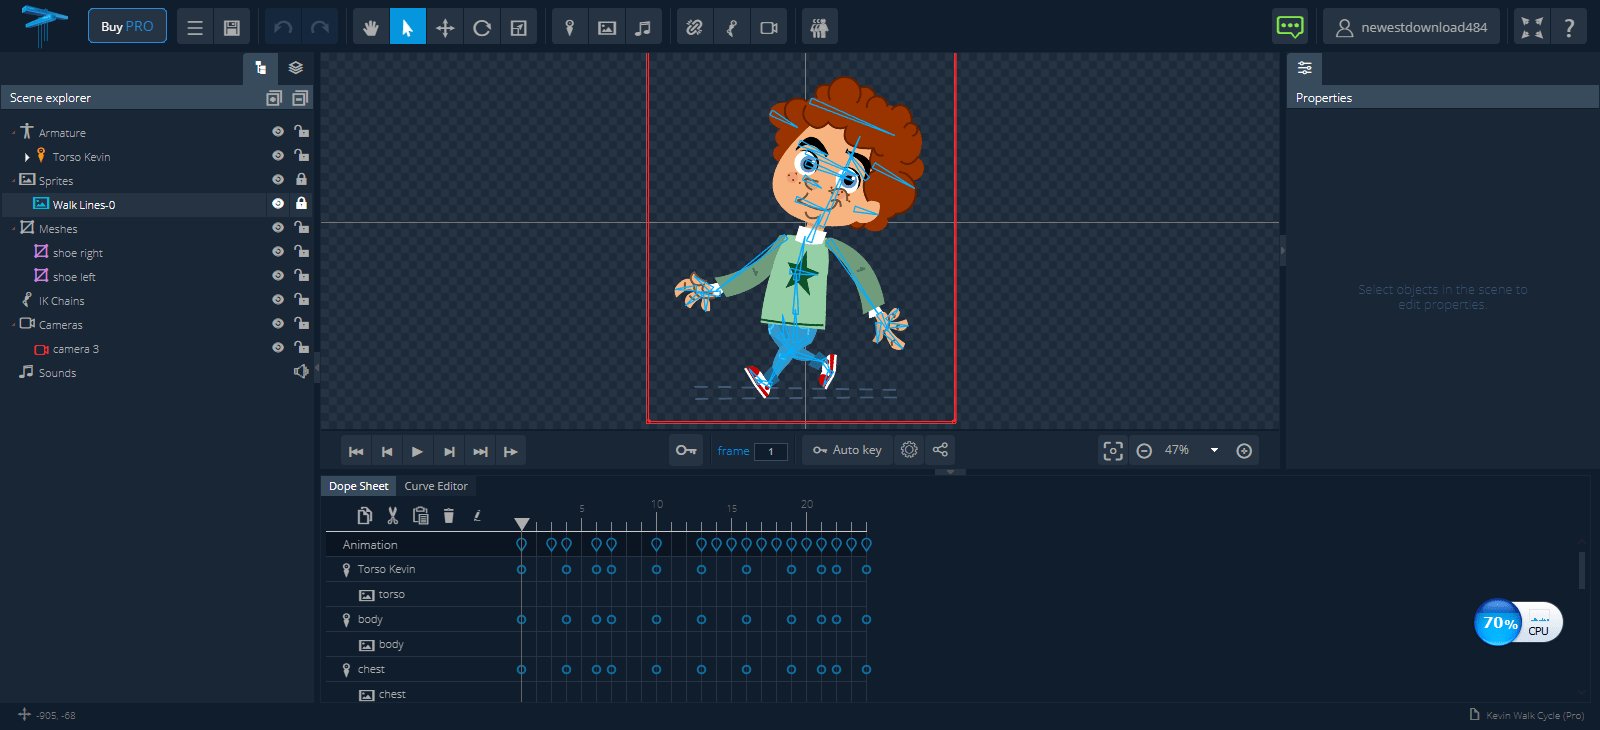
Task: Open the green chat feedback icon
Action: tap(1290, 27)
